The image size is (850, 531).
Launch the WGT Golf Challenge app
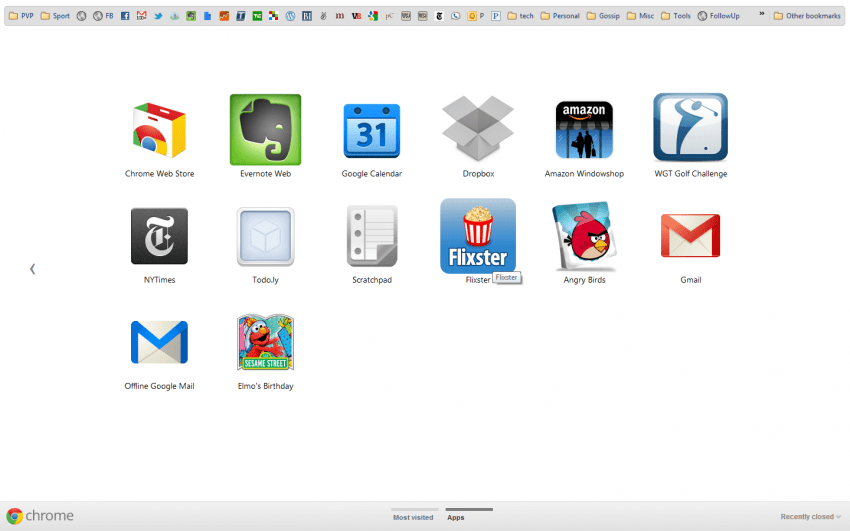pyautogui.click(x=691, y=127)
